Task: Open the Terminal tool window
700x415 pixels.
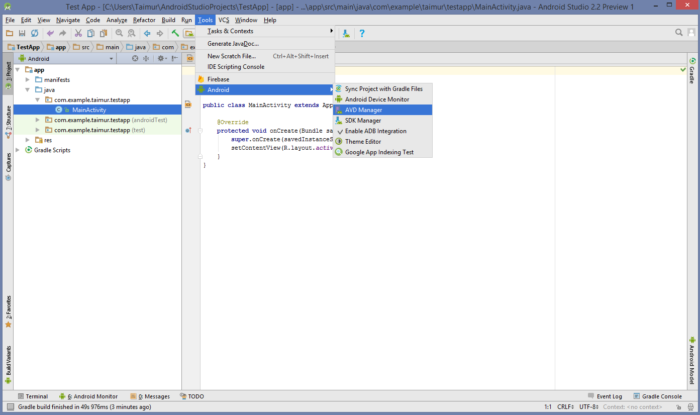Action: (x=31, y=396)
